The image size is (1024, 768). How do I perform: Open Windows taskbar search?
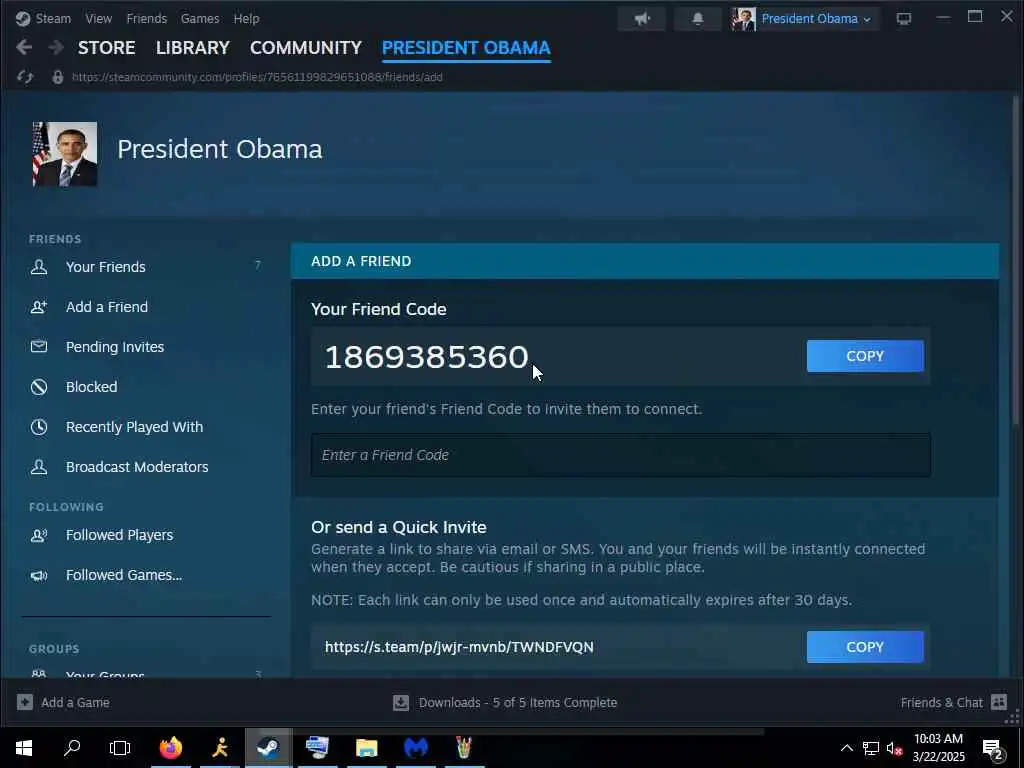pyautogui.click(x=72, y=748)
